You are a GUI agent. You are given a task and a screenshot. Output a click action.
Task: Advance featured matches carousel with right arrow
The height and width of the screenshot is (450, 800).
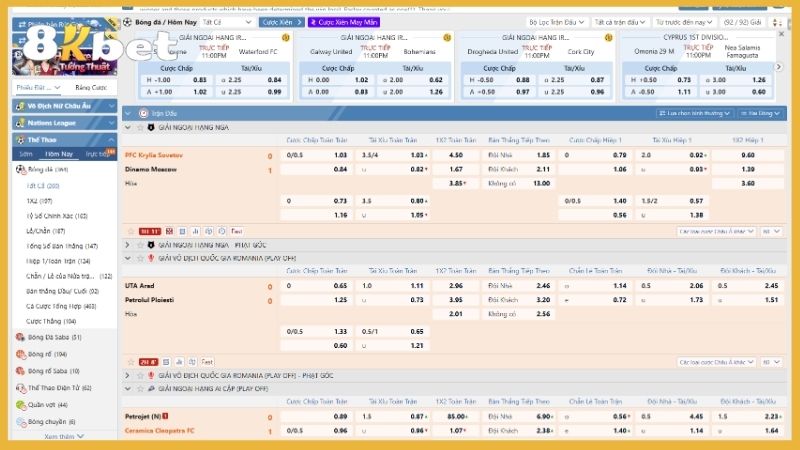tap(779, 67)
